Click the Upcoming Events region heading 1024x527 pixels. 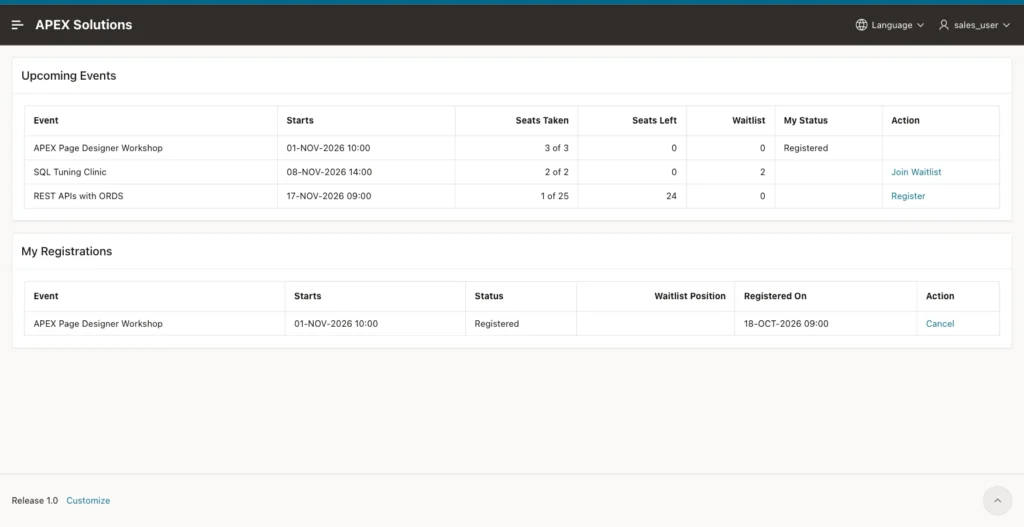click(69, 76)
